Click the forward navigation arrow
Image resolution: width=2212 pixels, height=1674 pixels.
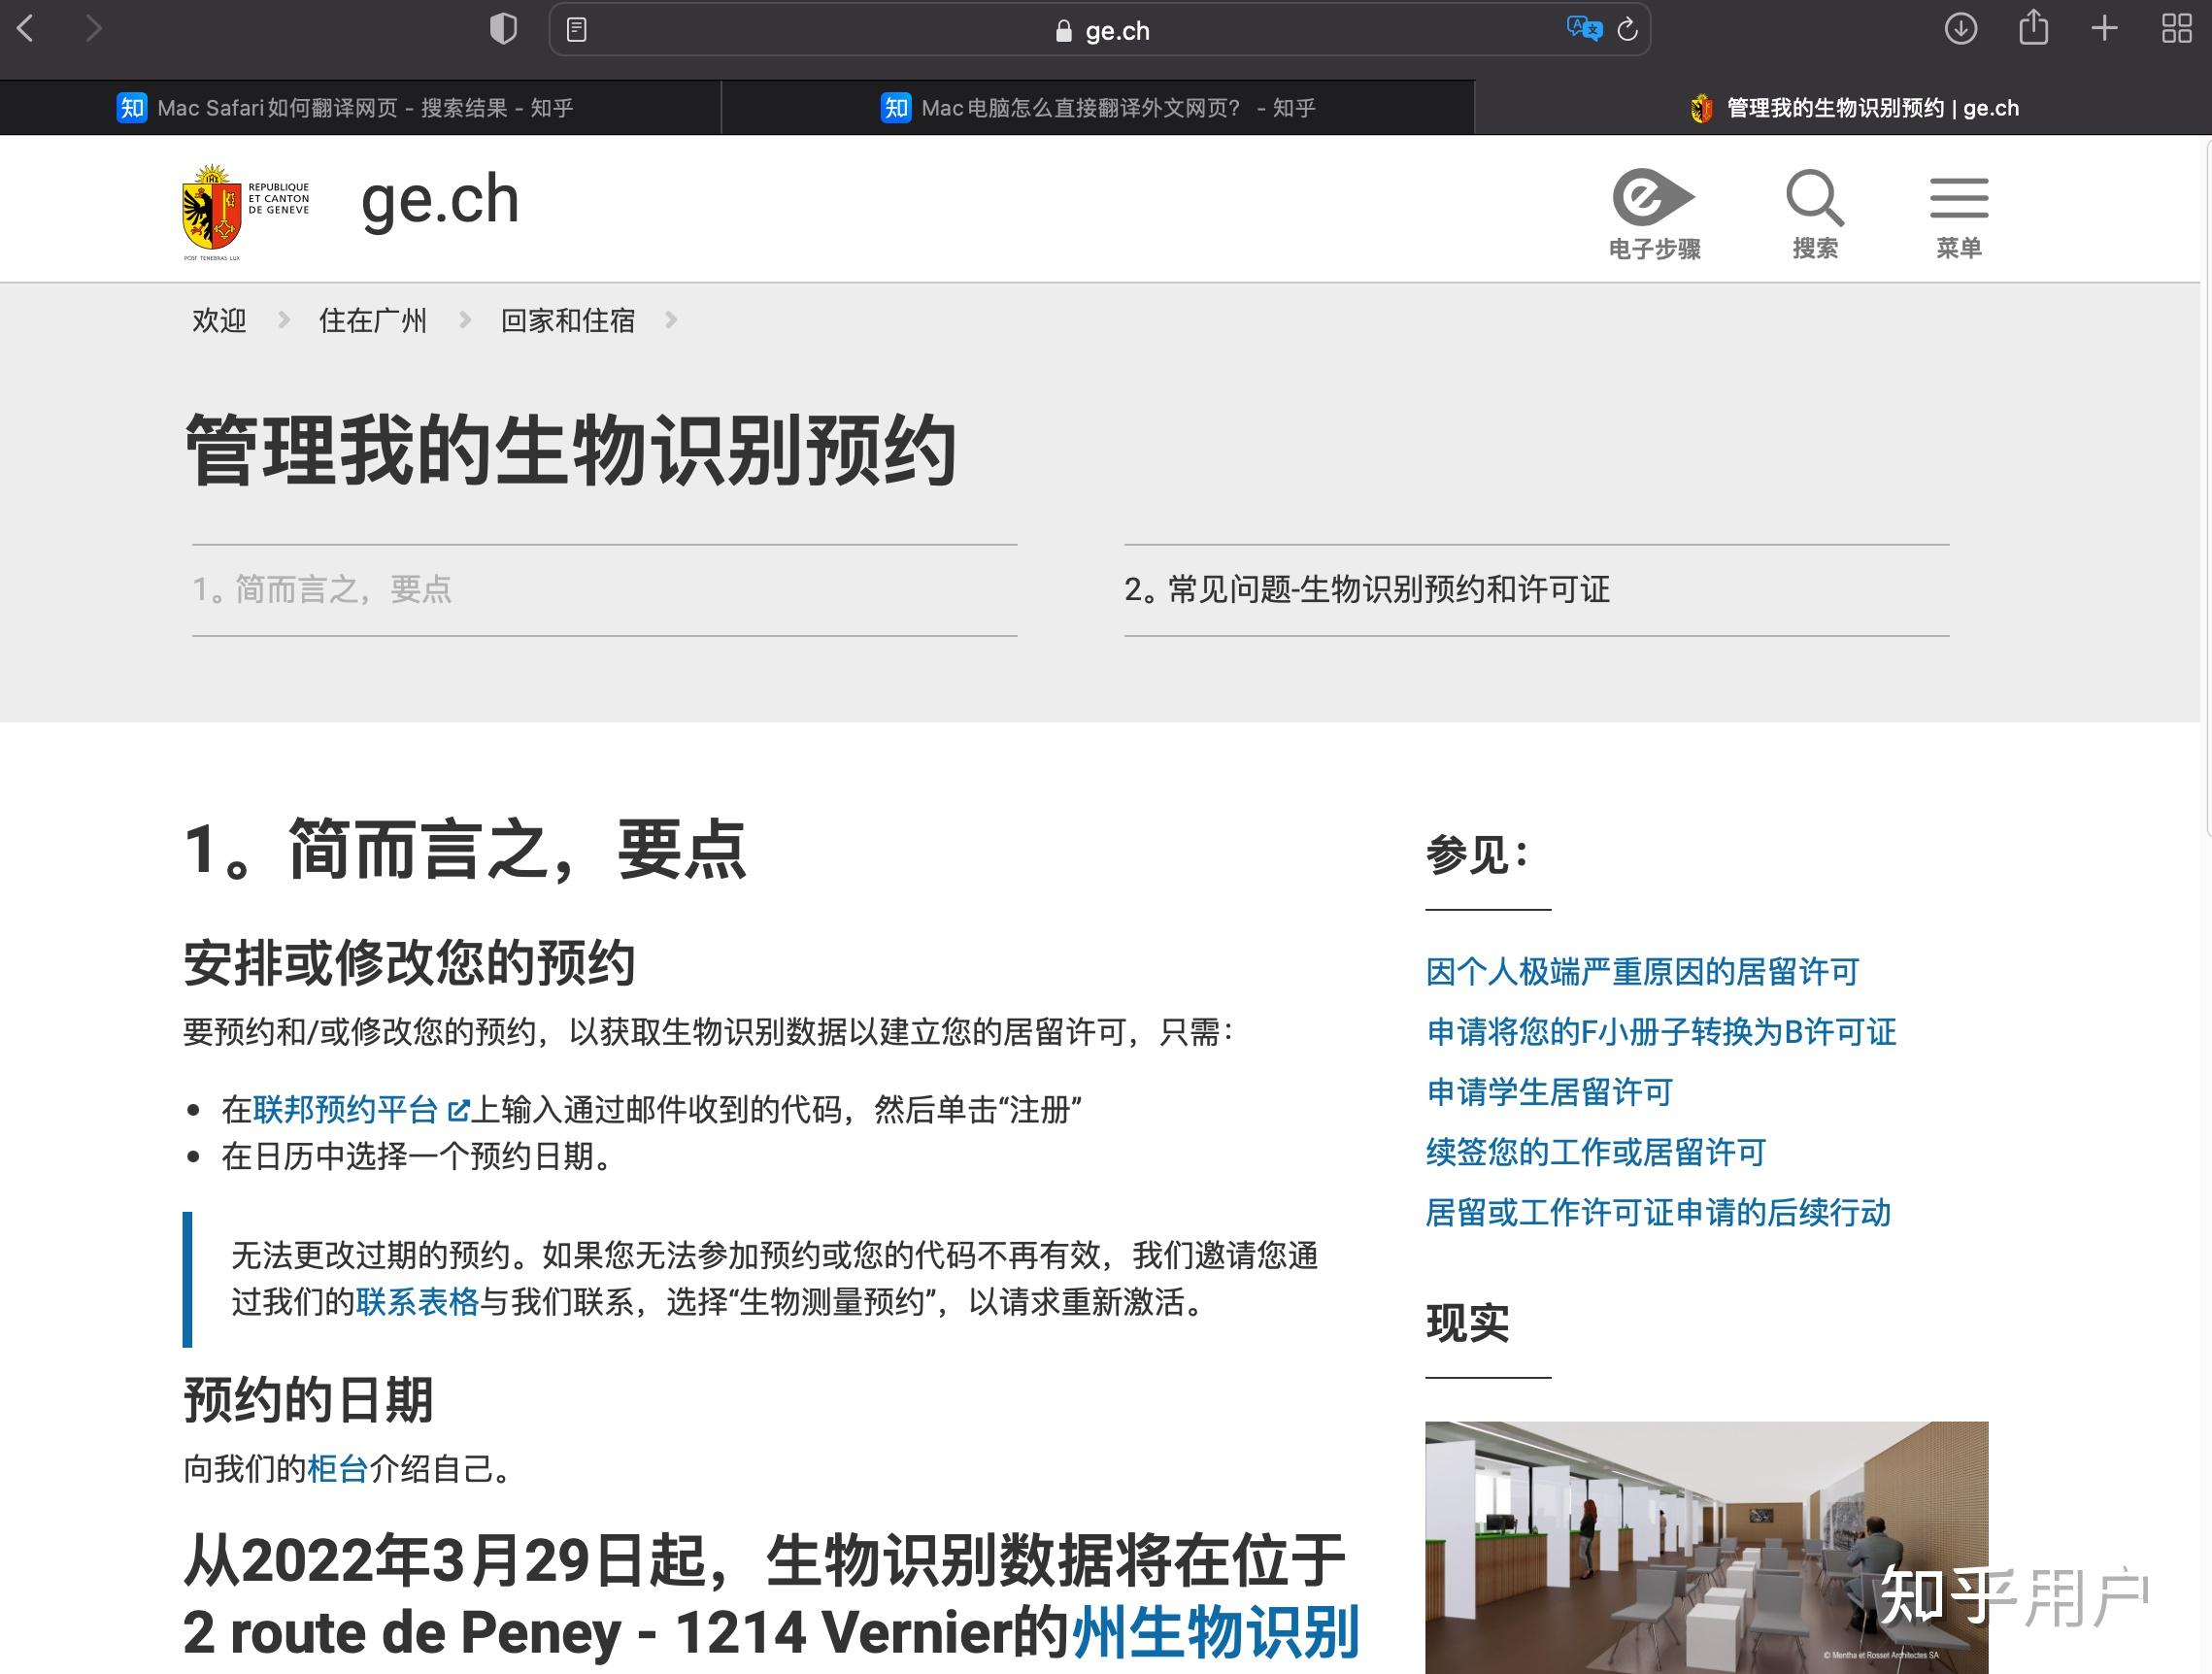pos(94,29)
